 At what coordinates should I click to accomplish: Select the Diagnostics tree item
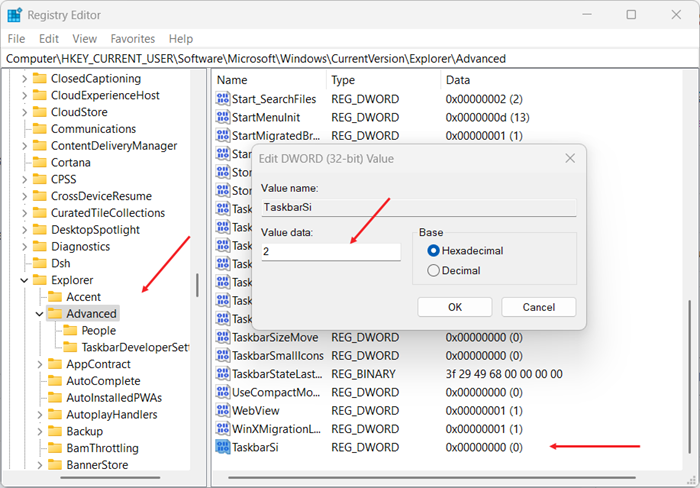80,246
